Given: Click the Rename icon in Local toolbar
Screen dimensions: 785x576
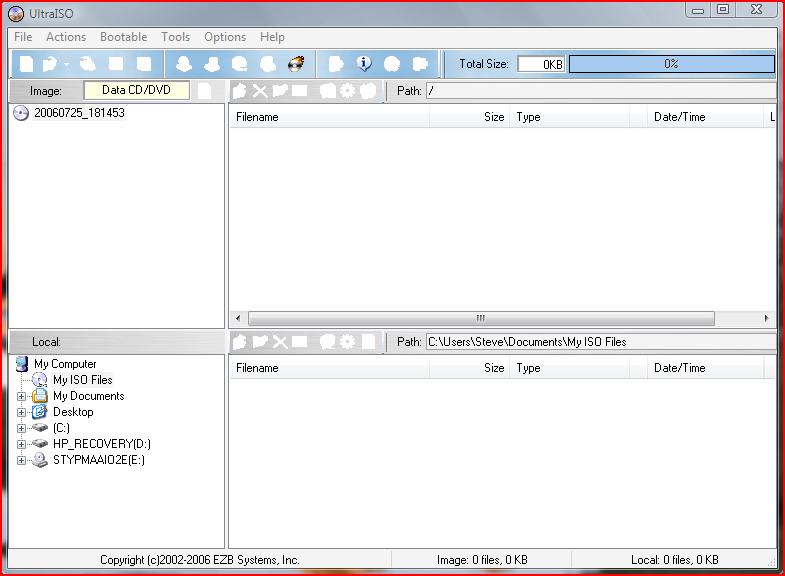Looking at the screenshot, I should tap(299, 342).
